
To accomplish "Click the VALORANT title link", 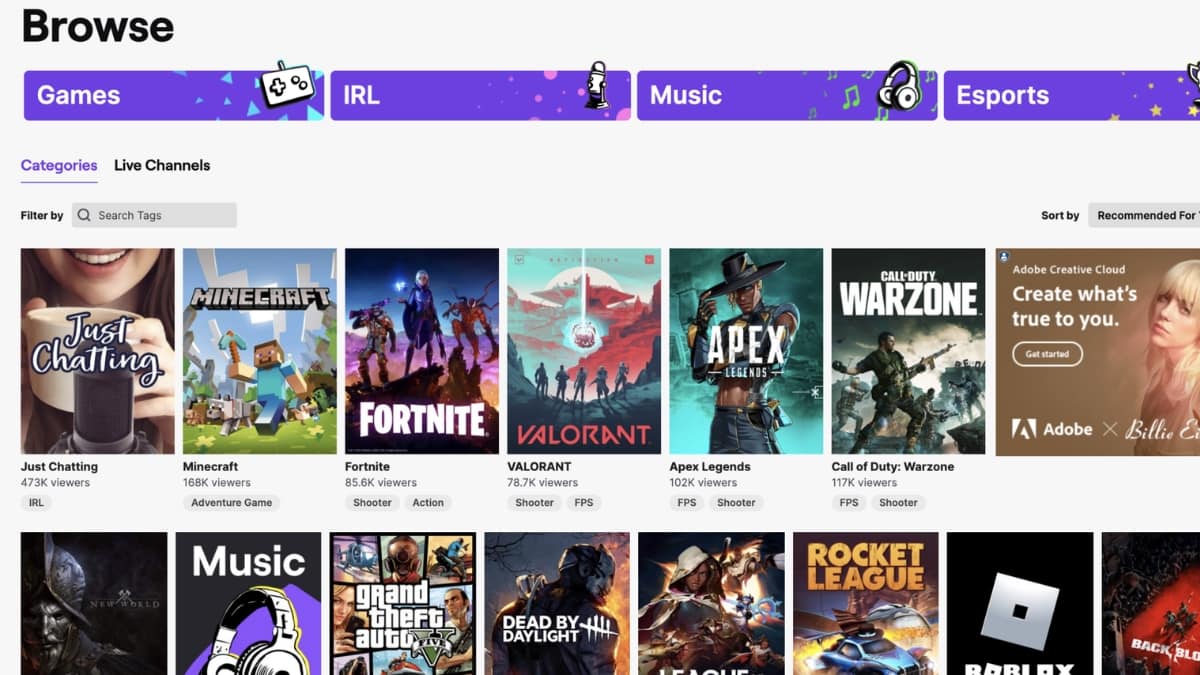I will tap(539, 467).
